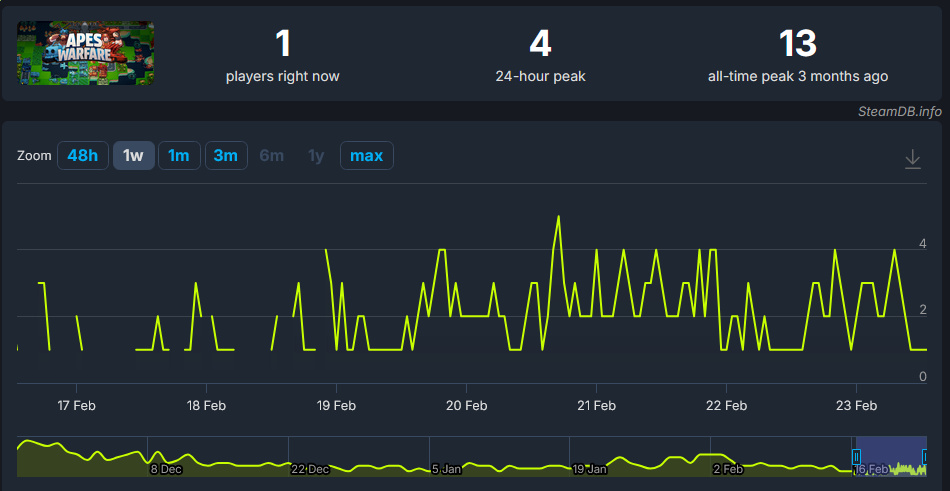Click the '20 Feb' axis label
This screenshot has height=491, width=950.
(x=467, y=406)
